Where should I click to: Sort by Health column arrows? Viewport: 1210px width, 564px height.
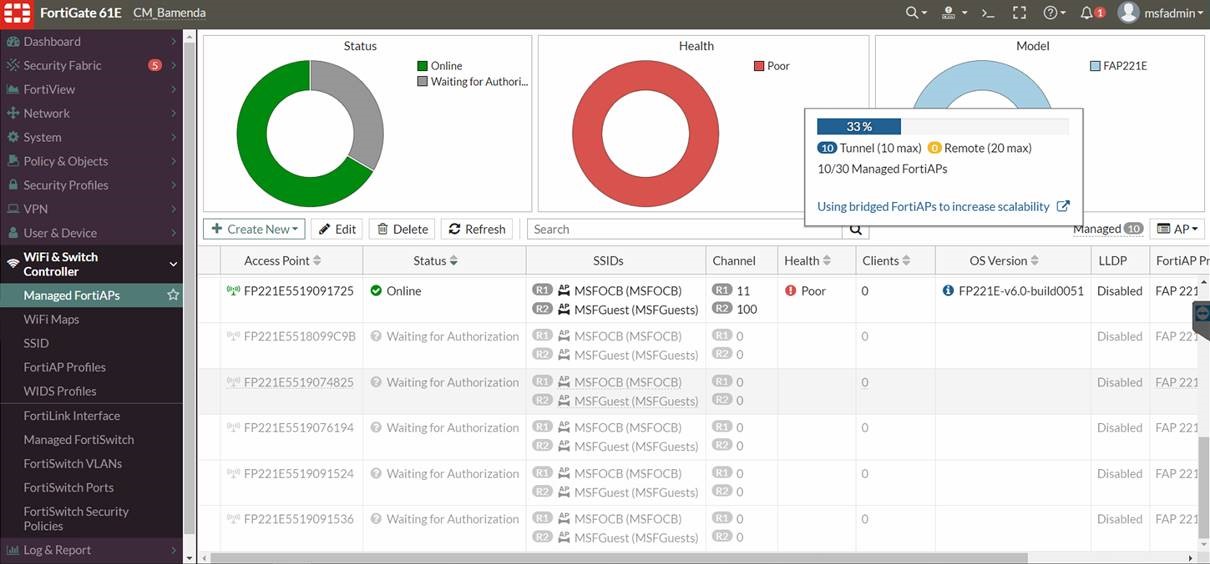(827, 261)
